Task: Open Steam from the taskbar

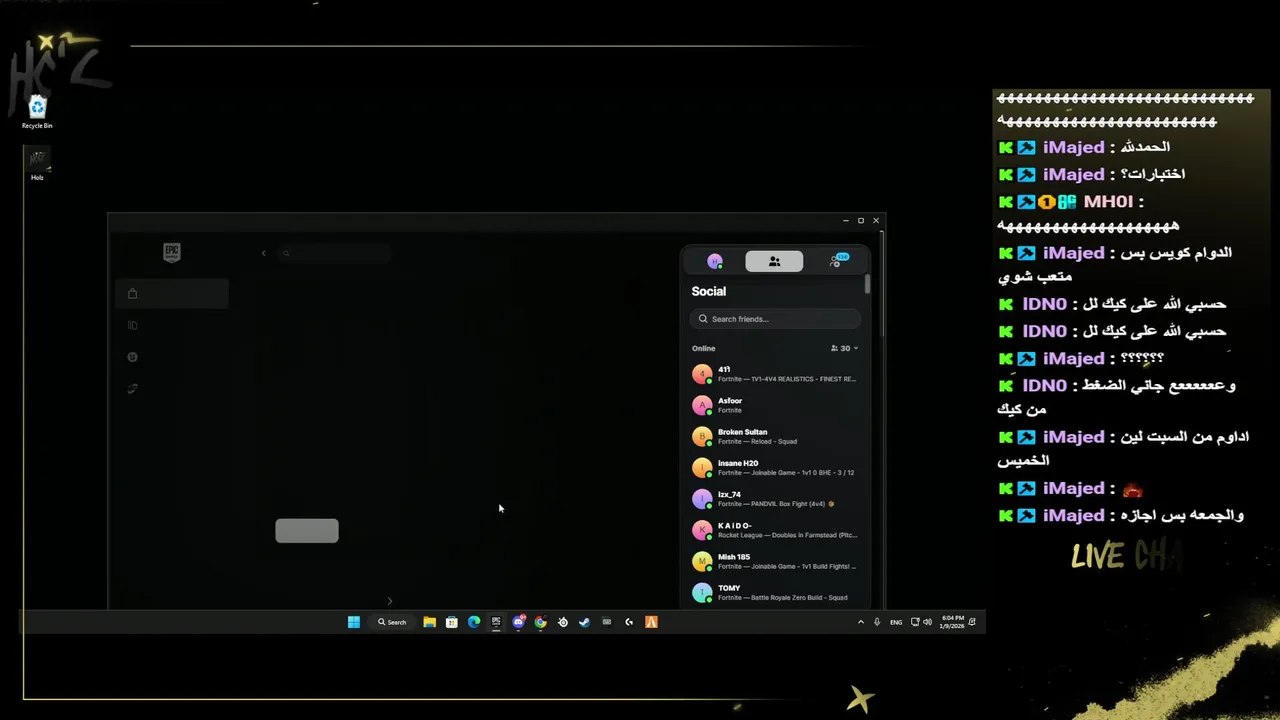Action: (x=584, y=622)
